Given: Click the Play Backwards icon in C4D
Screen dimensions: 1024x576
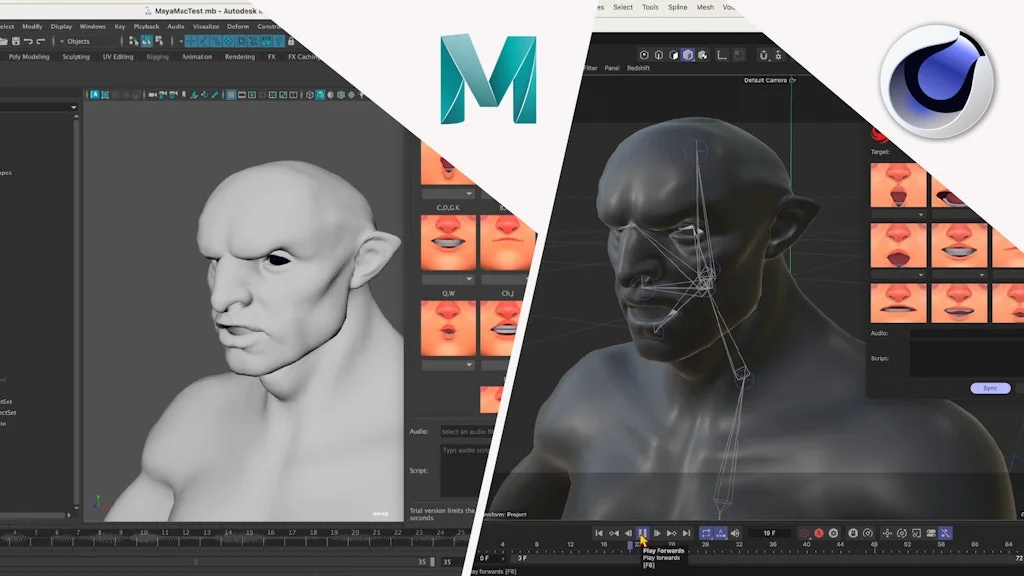Looking at the screenshot, I should (627, 533).
